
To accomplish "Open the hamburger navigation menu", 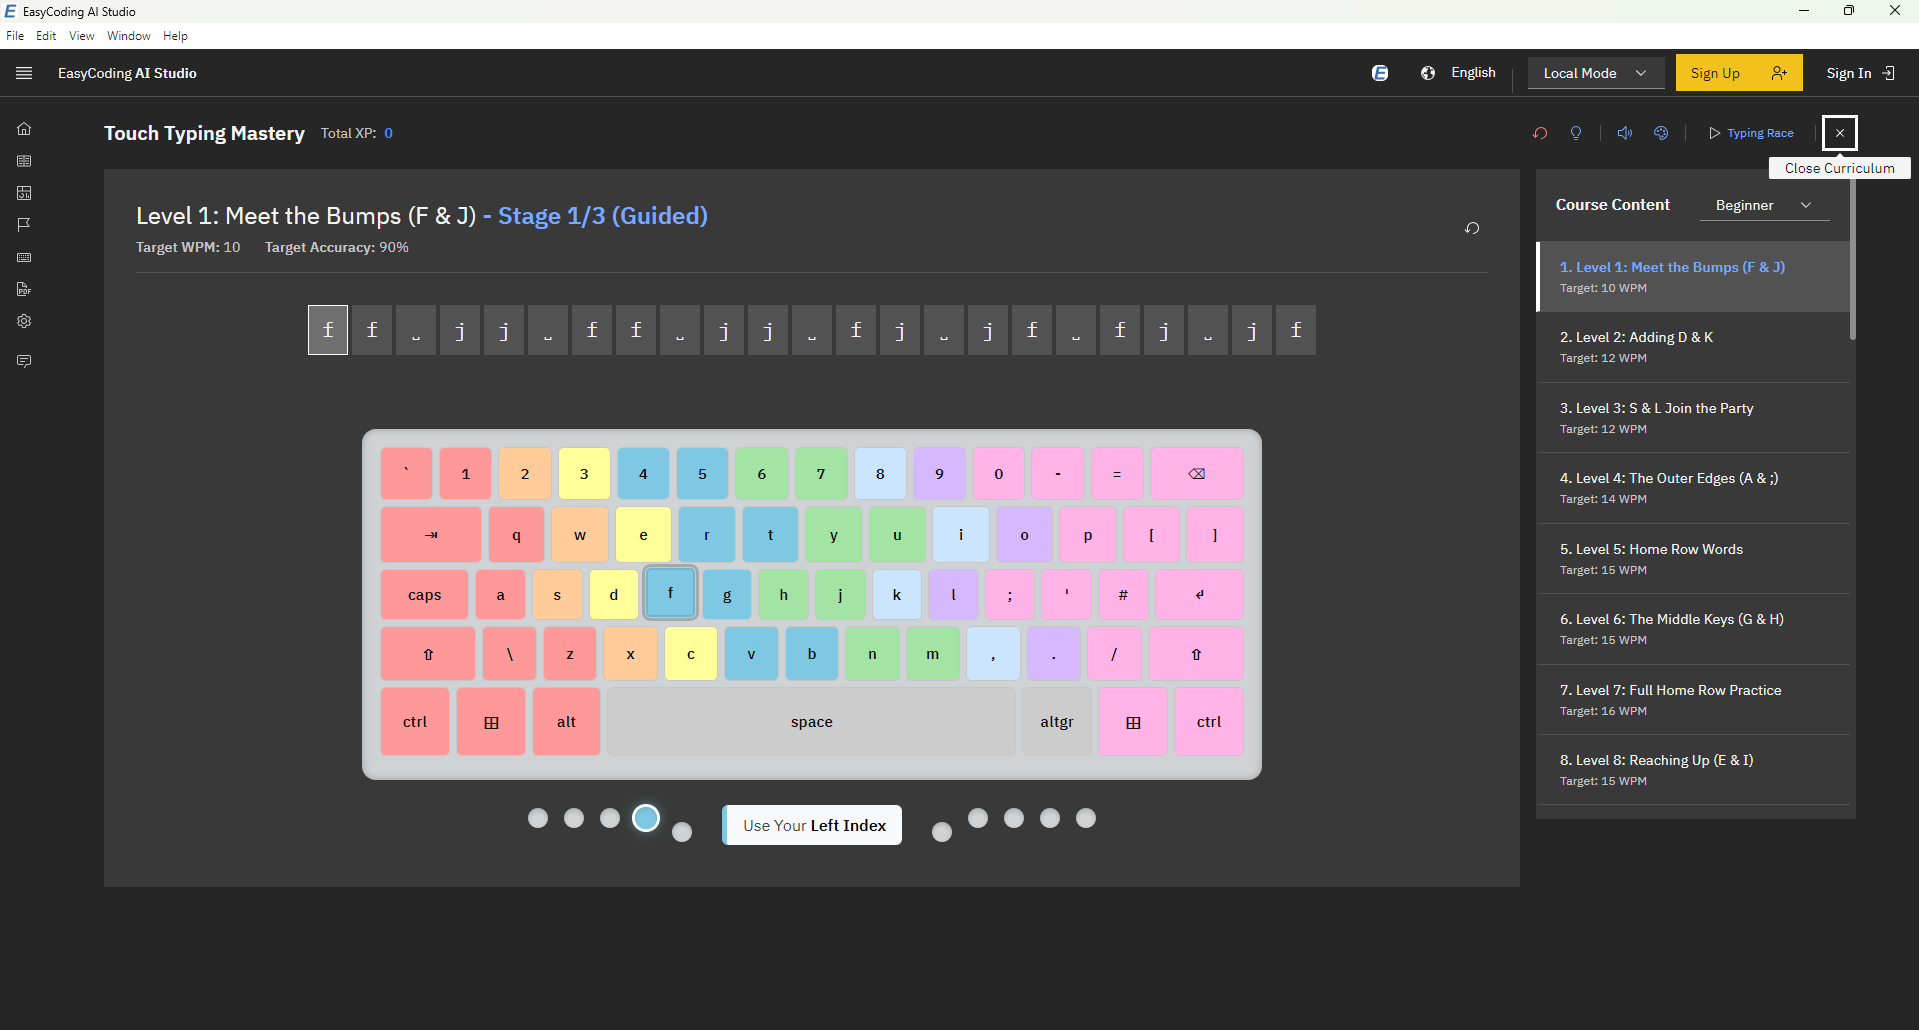I will click(24, 73).
